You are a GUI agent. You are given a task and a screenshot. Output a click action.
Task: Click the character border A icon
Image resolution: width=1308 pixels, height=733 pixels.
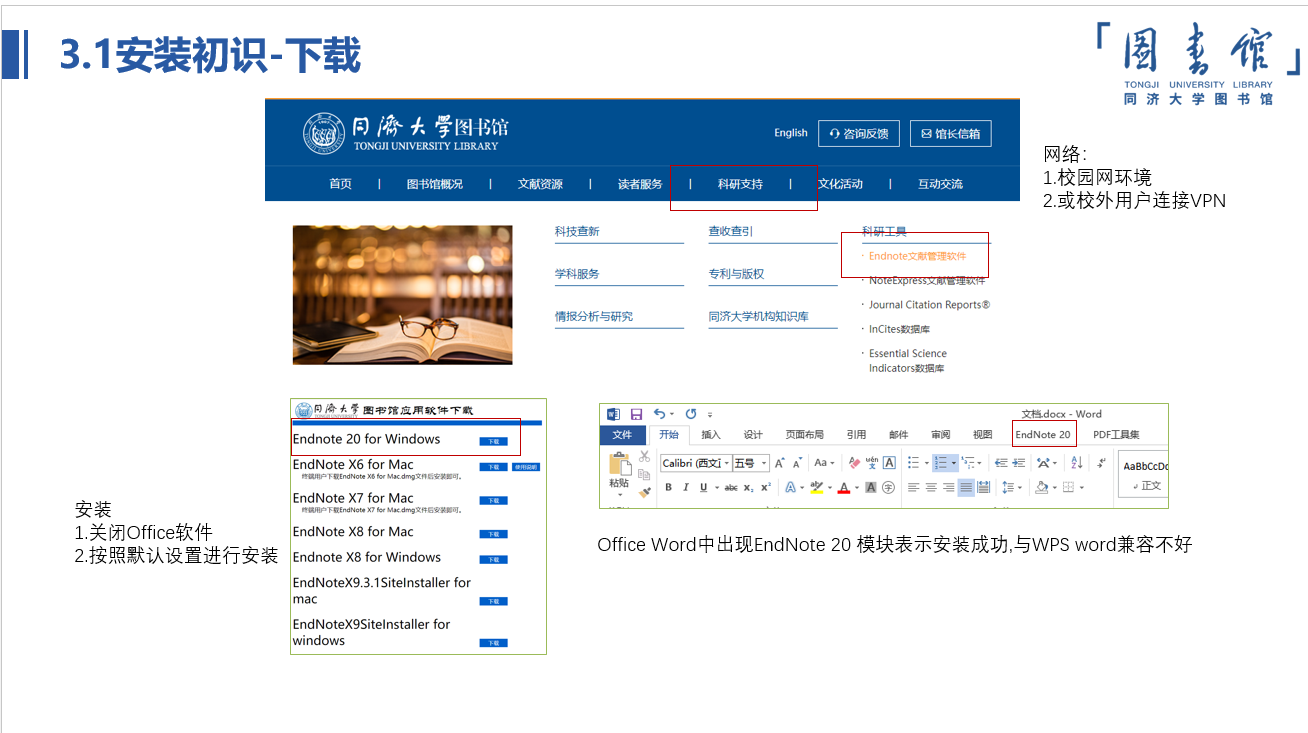(x=889, y=463)
